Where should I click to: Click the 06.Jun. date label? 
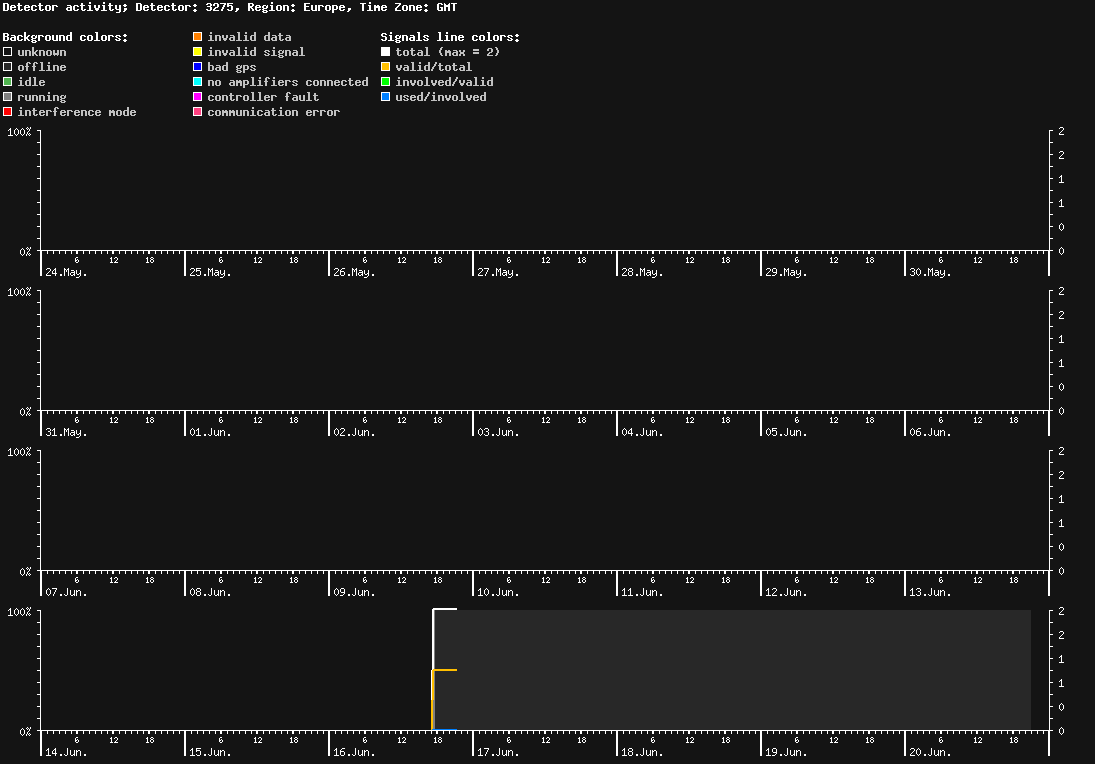click(930, 432)
